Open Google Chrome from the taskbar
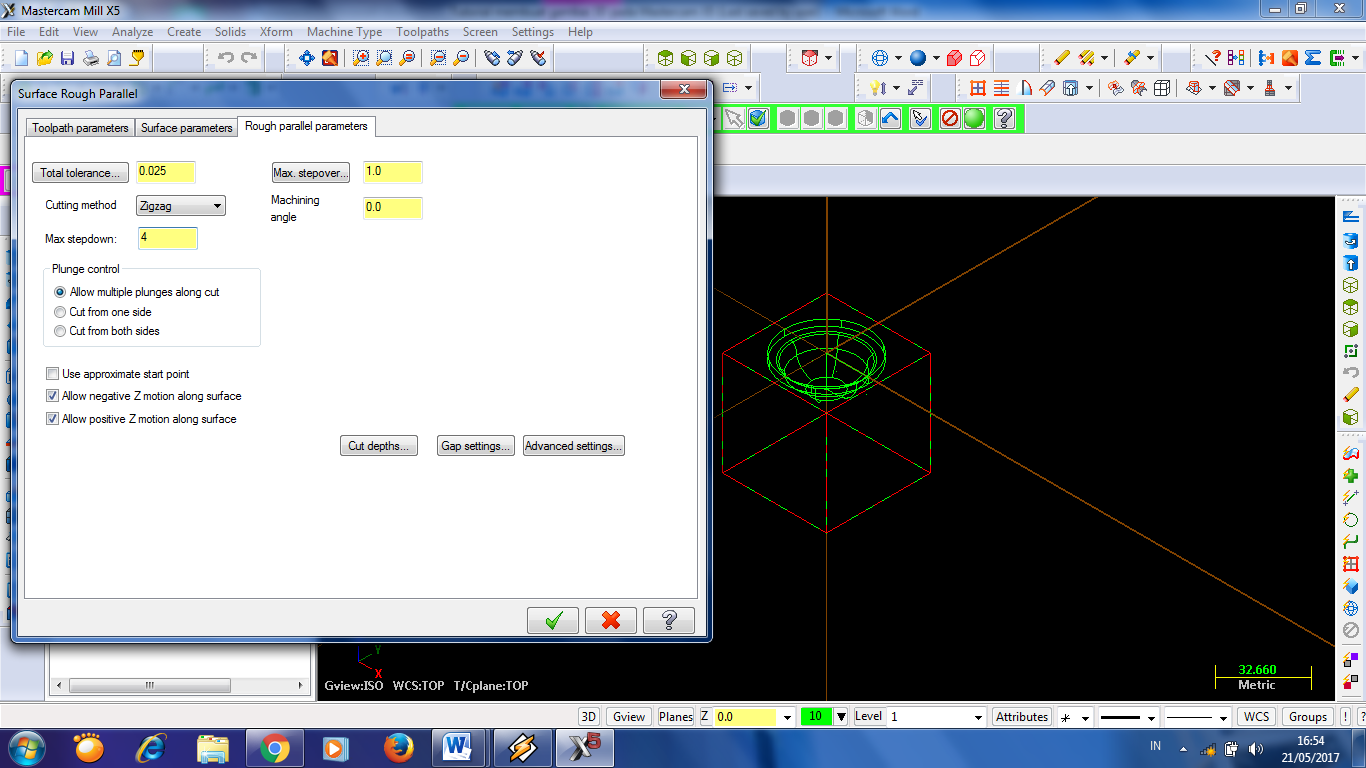Viewport: 1366px width, 768px height. click(273, 748)
